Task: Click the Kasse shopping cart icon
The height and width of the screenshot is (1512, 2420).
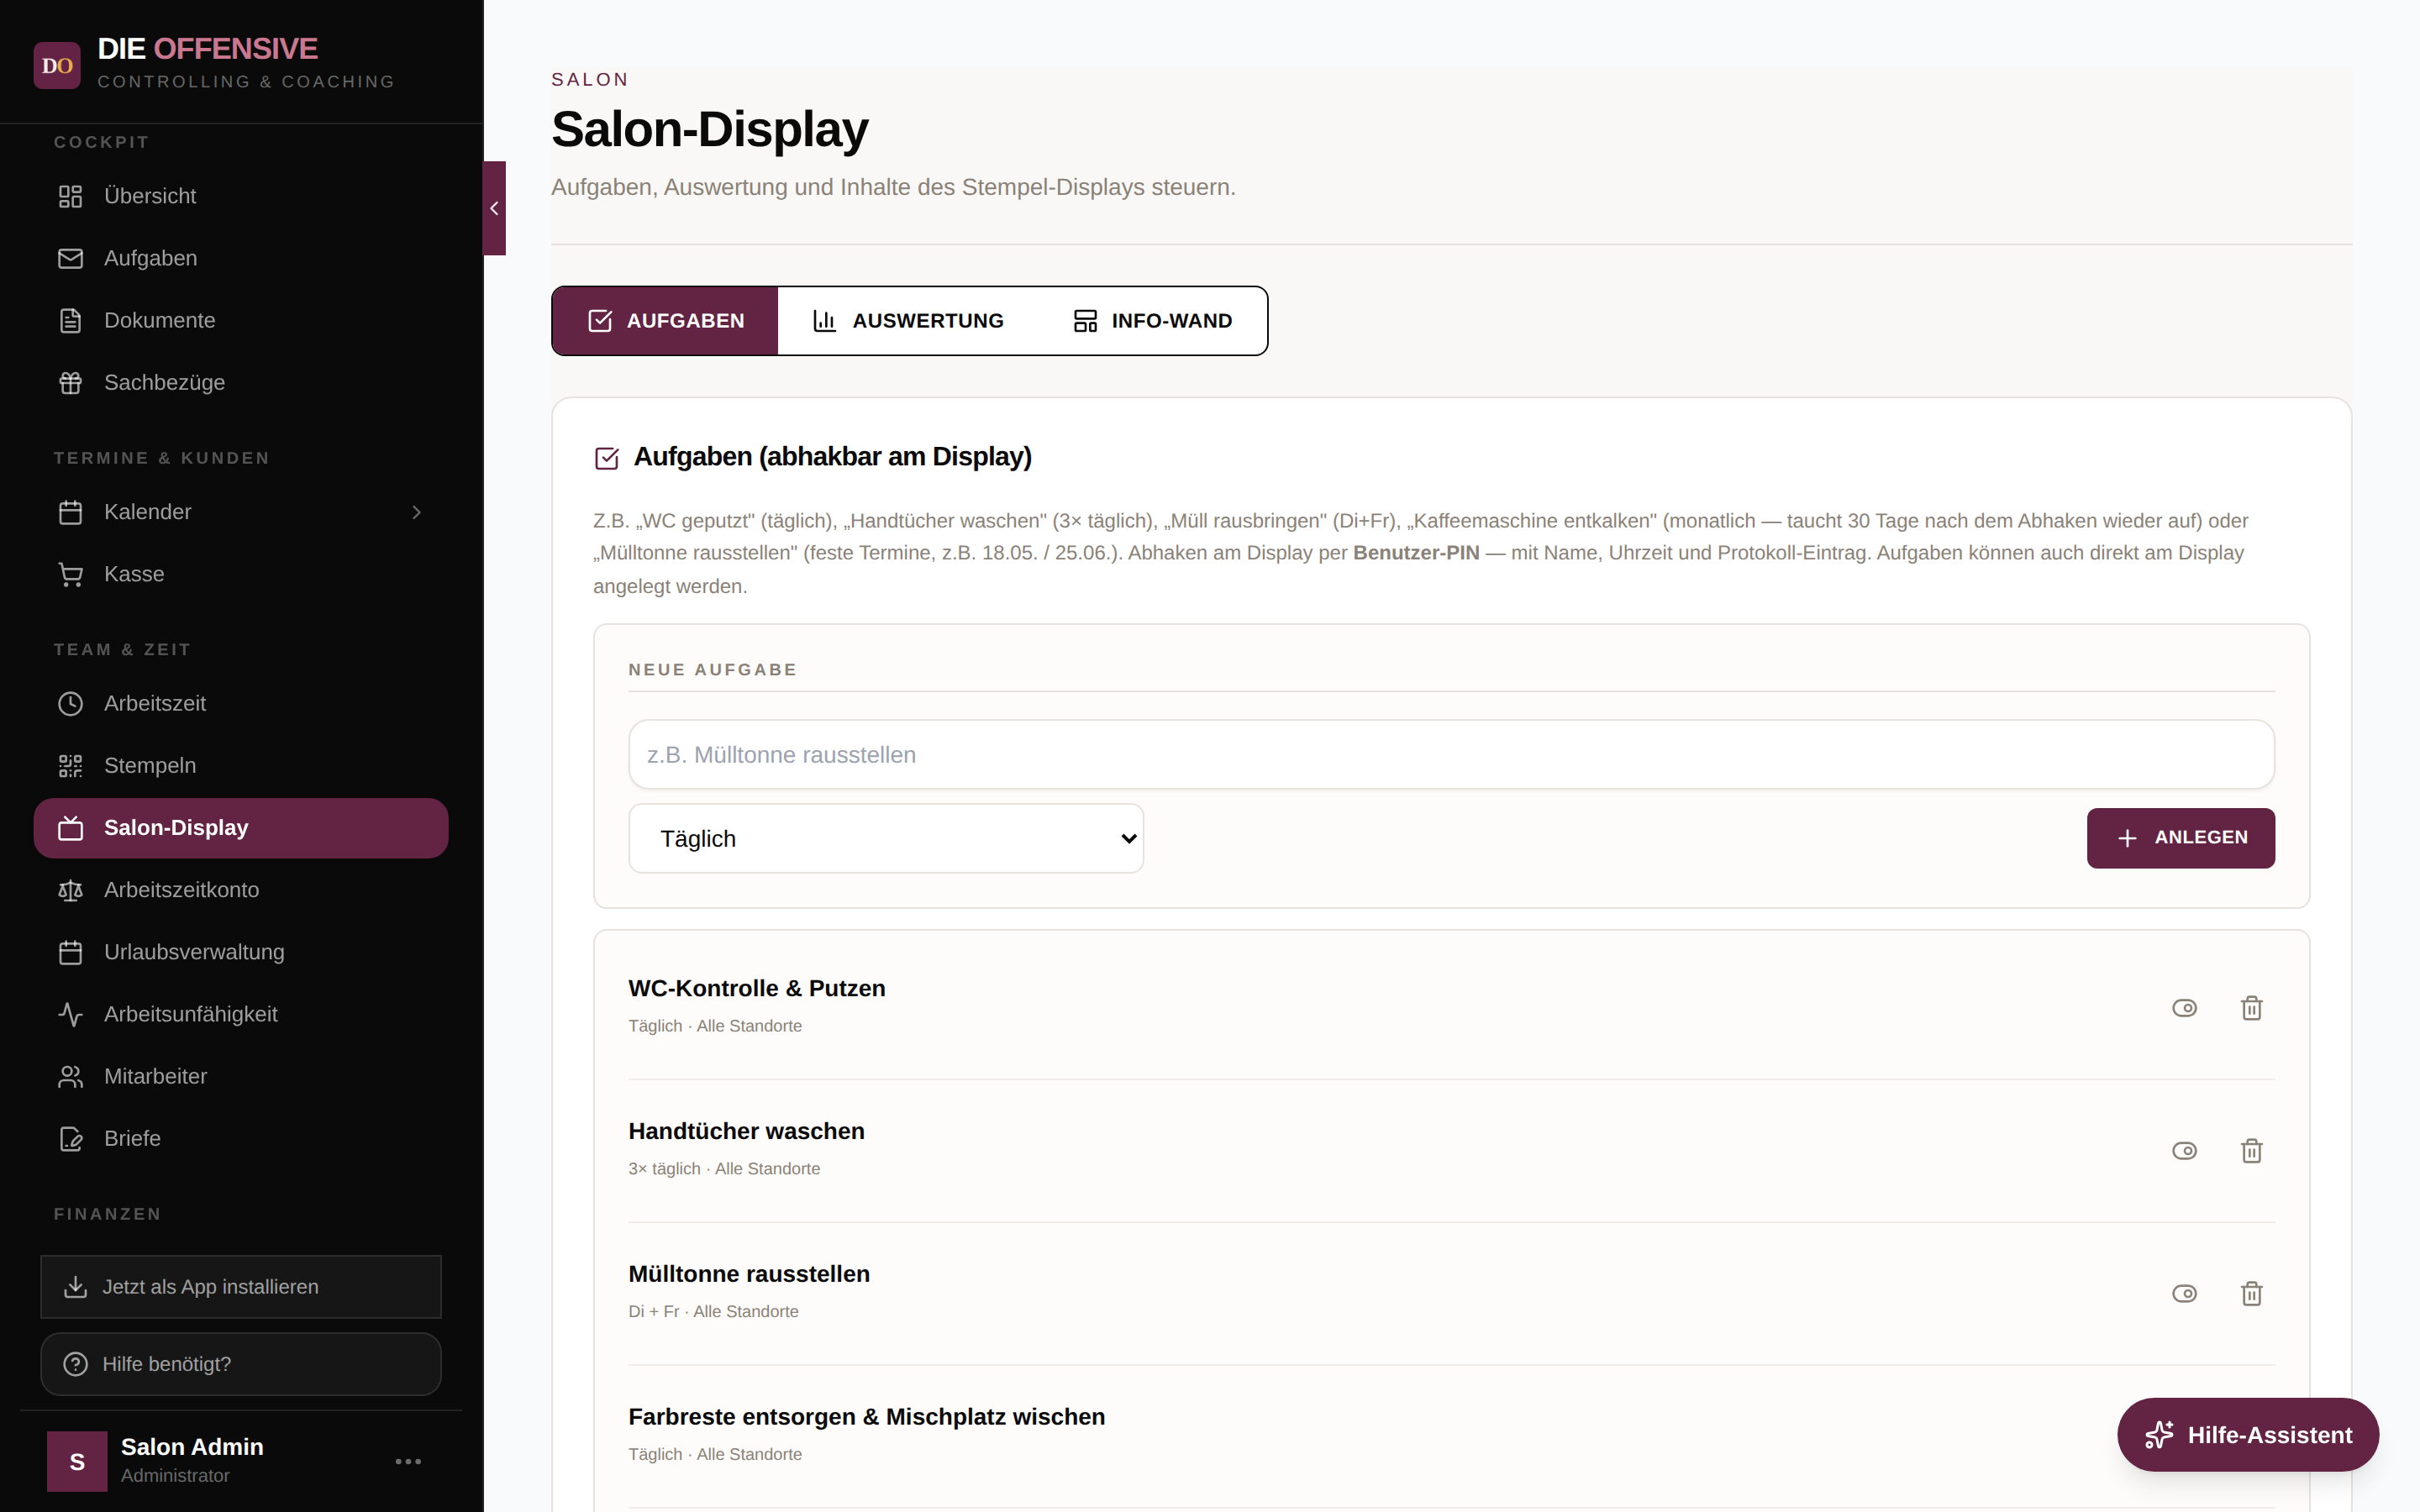Action: click(x=70, y=574)
